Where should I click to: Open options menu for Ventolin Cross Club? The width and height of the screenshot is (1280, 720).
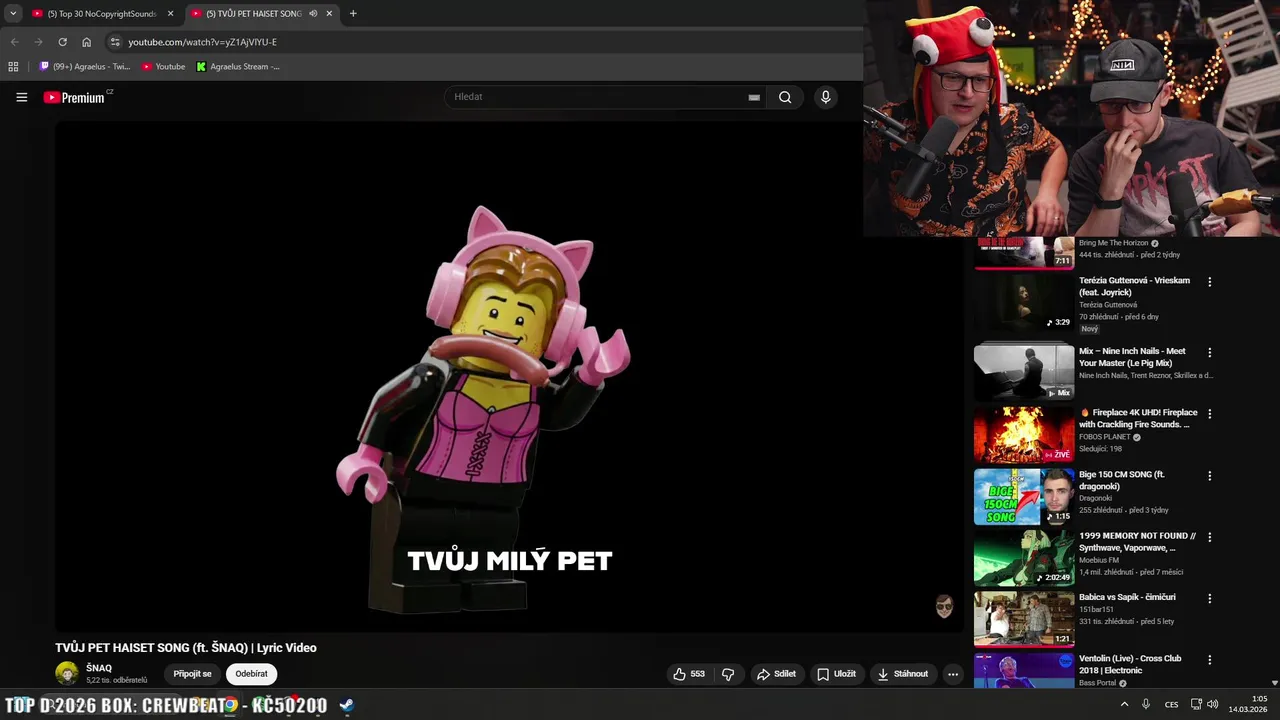pos(1209,660)
